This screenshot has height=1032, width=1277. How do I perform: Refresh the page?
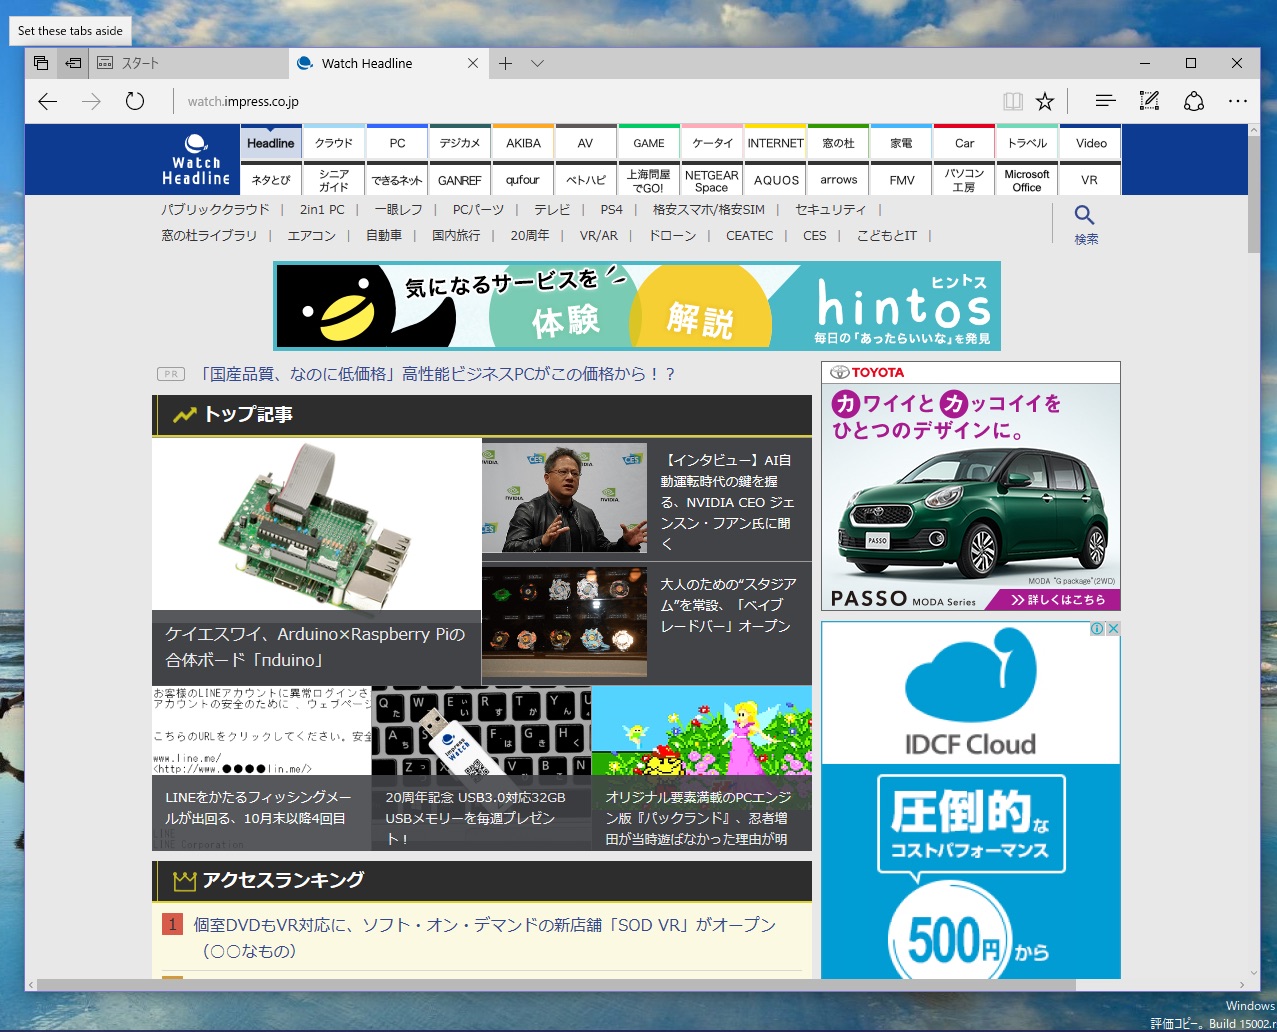coord(135,101)
